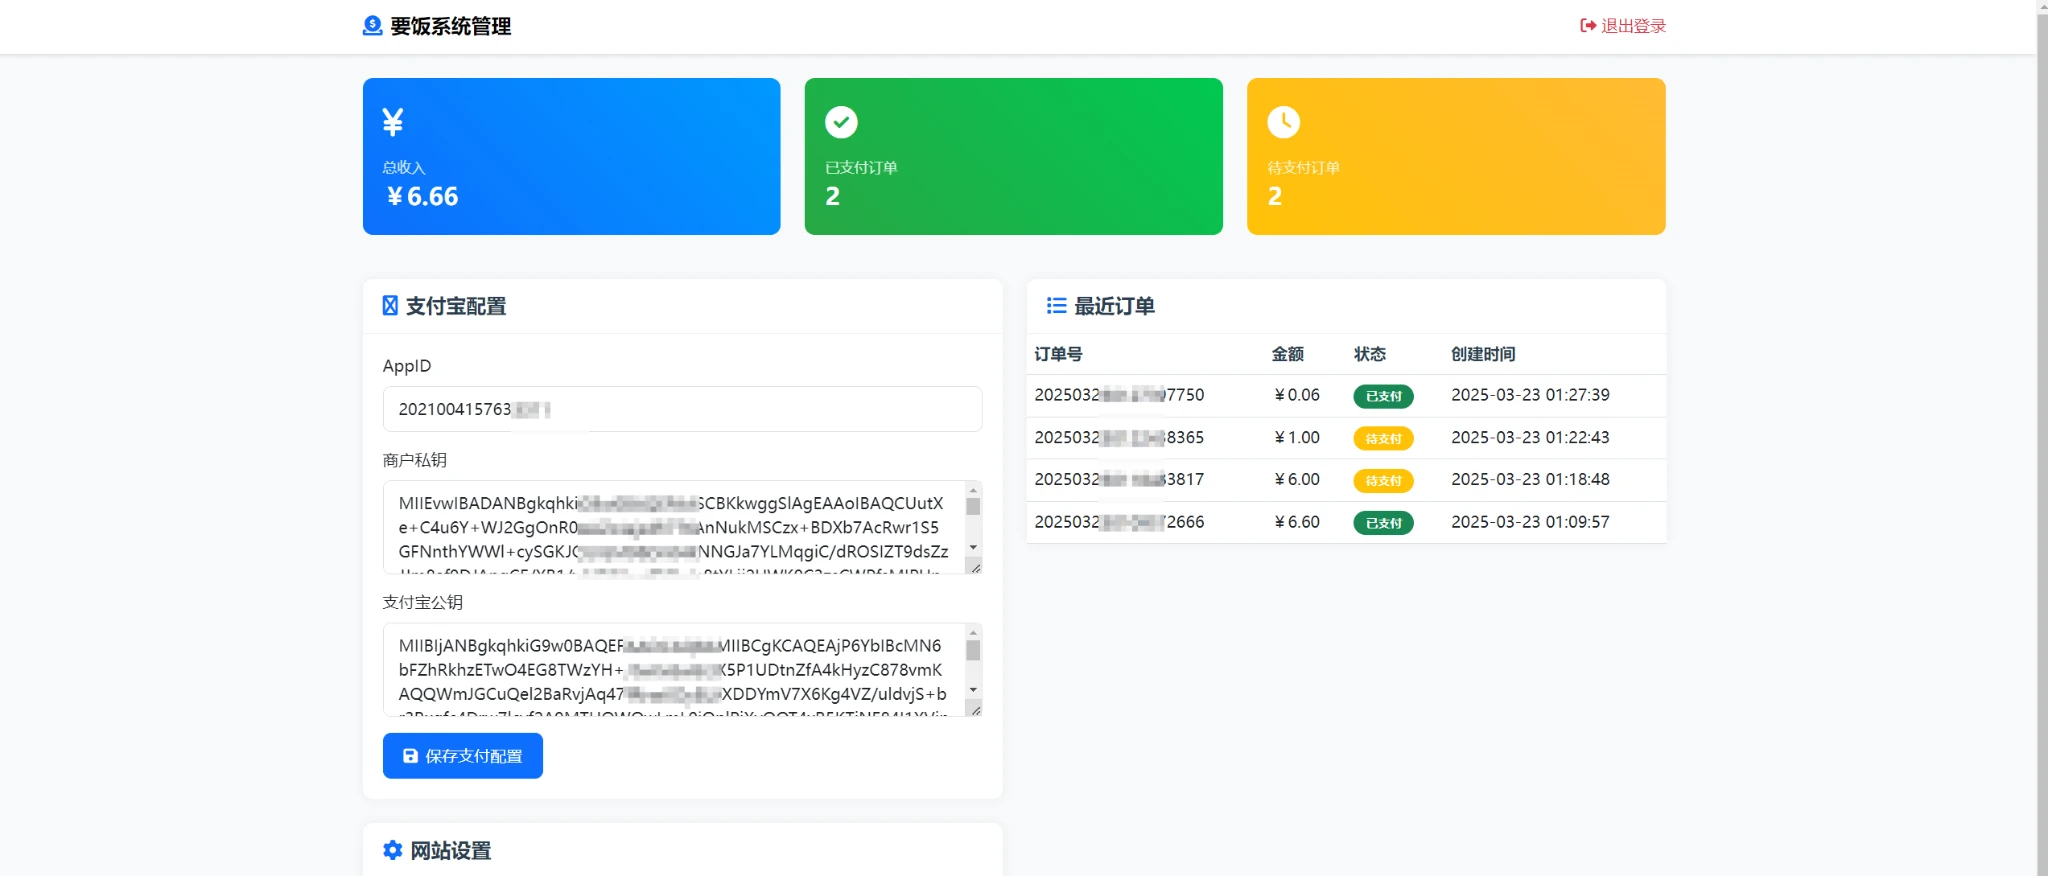Focus the AppID input field

tap(681, 409)
